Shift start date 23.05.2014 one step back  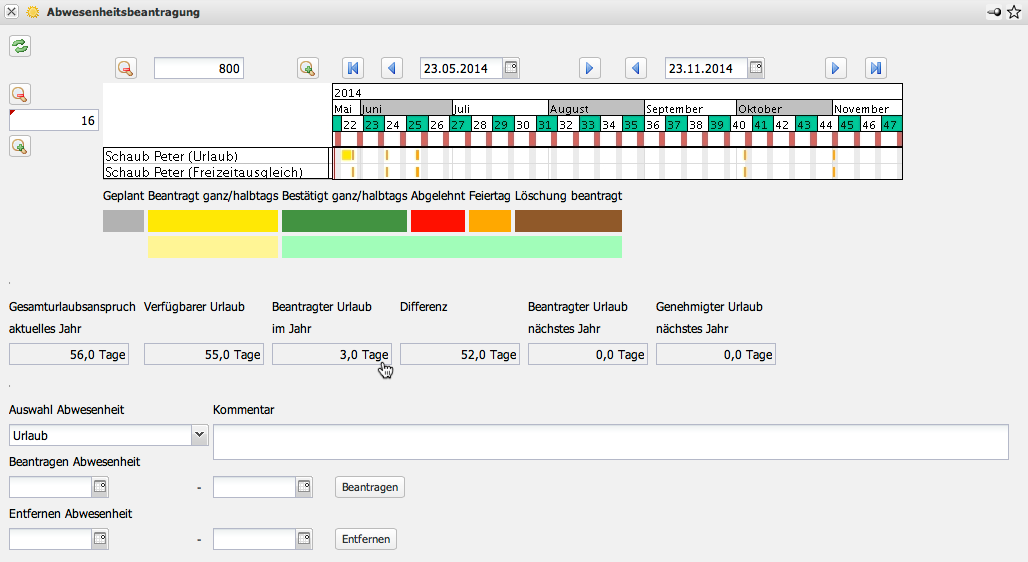392,68
